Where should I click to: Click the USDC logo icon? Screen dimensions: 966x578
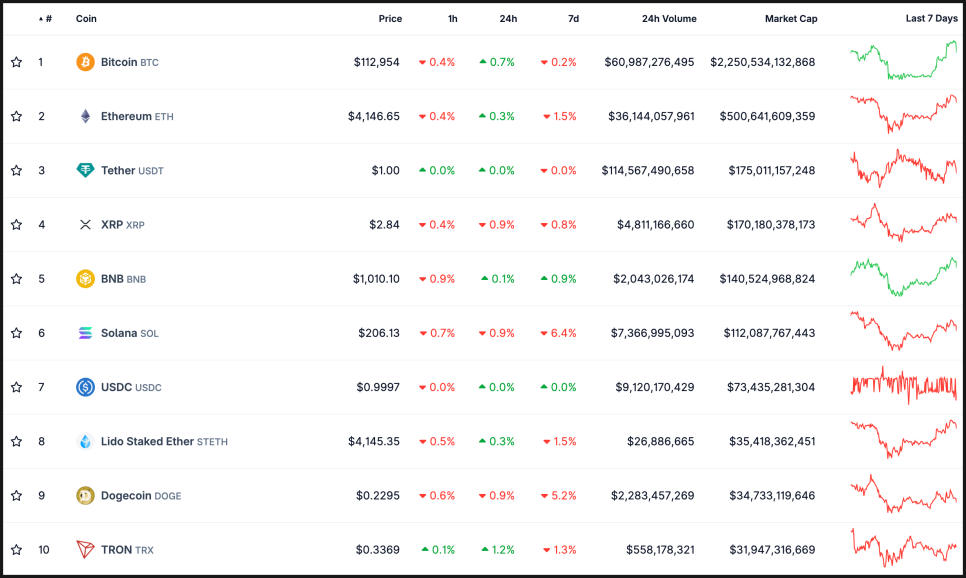click(x=85, y=387)
